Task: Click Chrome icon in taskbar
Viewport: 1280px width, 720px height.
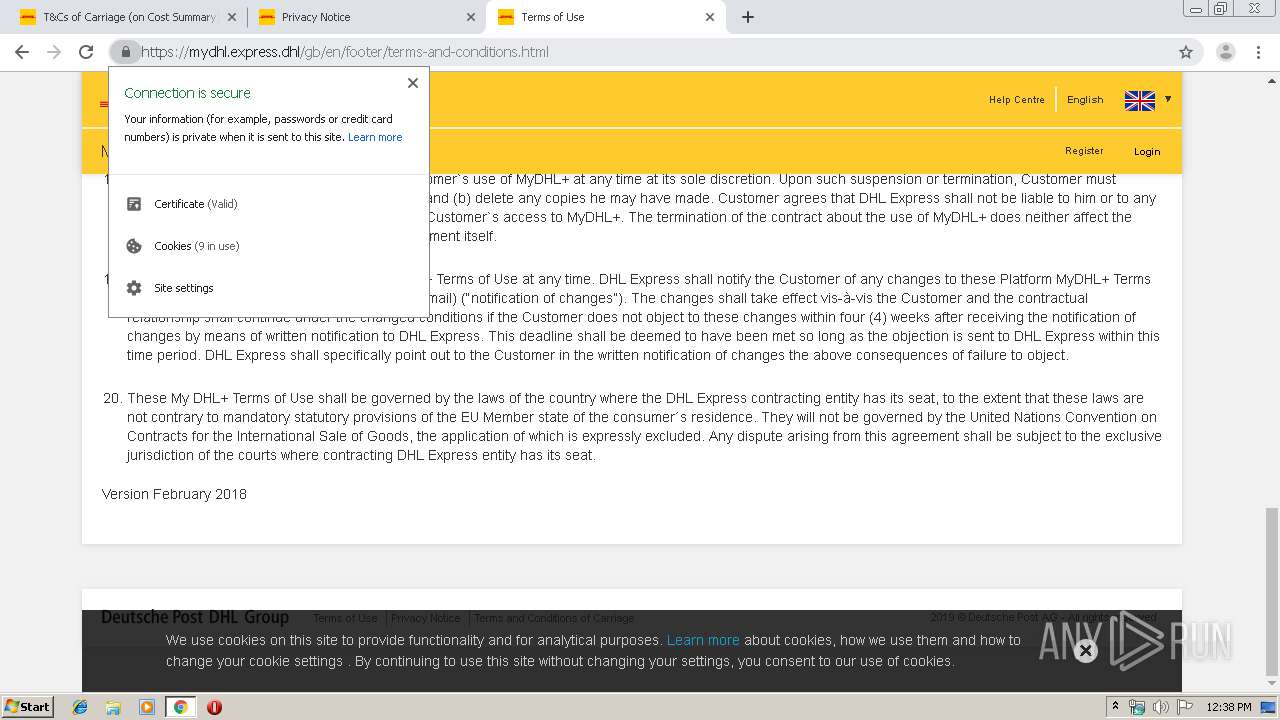Action: click(x=180, y=707)
